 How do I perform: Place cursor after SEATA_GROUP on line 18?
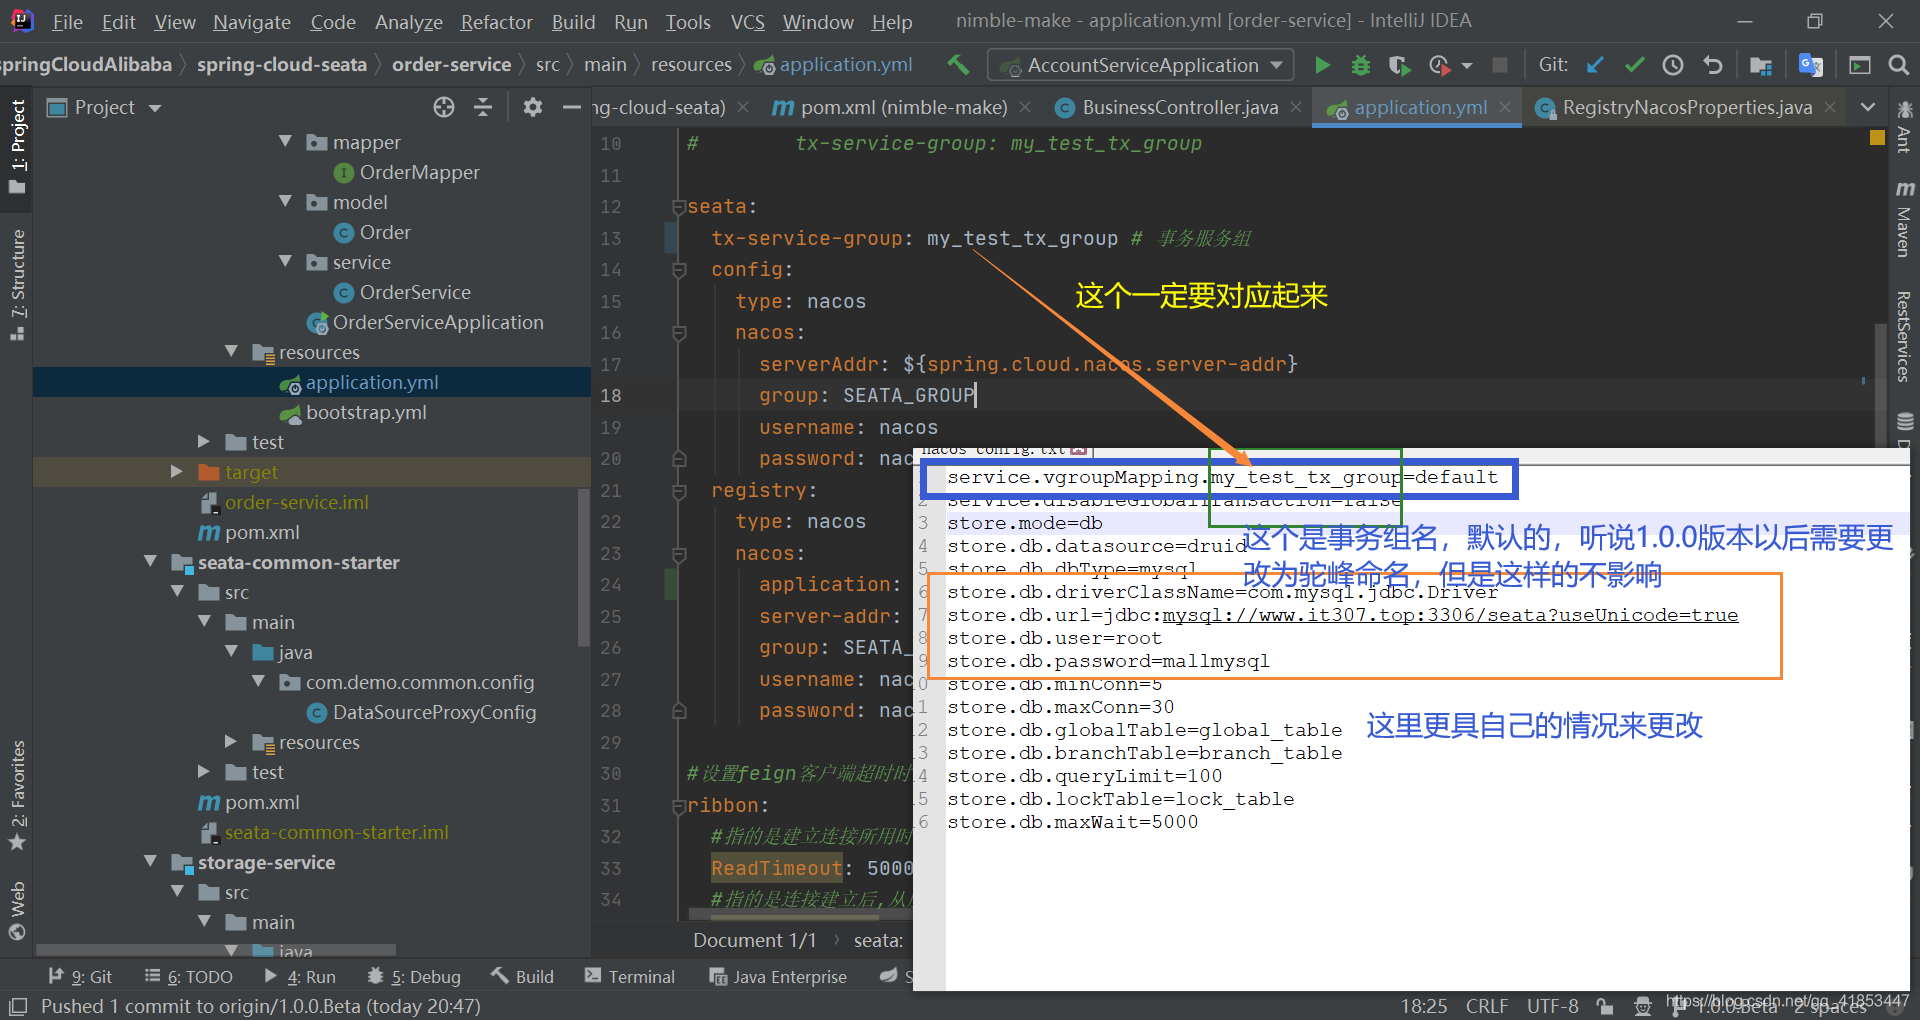pyautogui.click(x=976, y=395)
